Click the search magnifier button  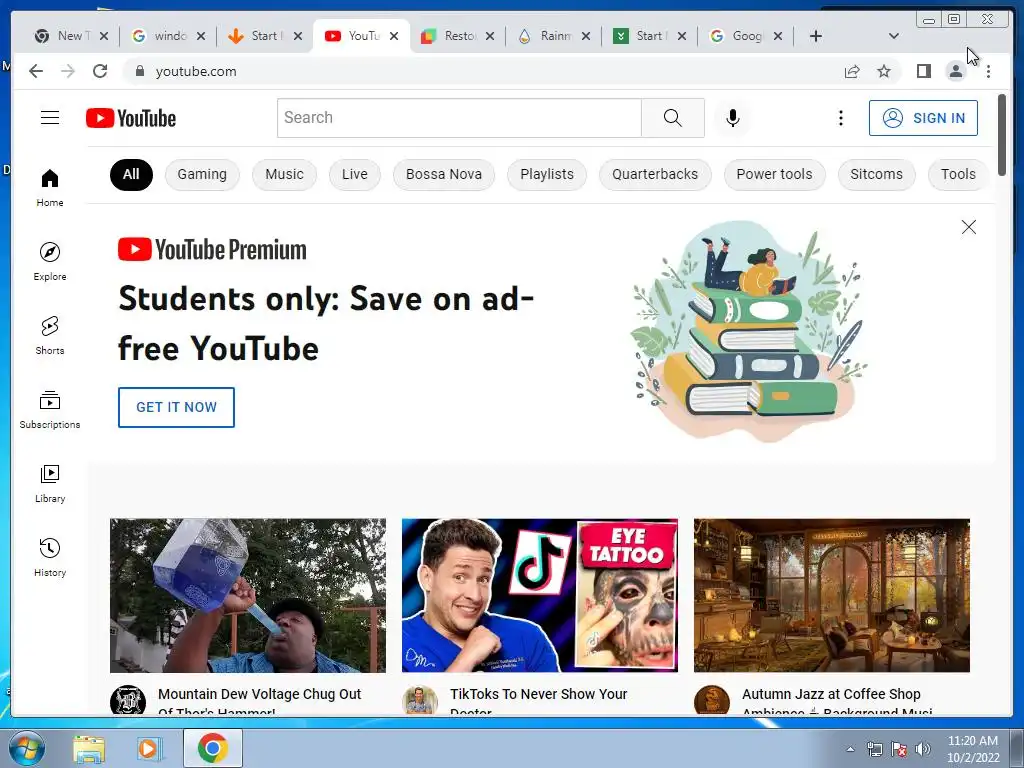[673, 118]
